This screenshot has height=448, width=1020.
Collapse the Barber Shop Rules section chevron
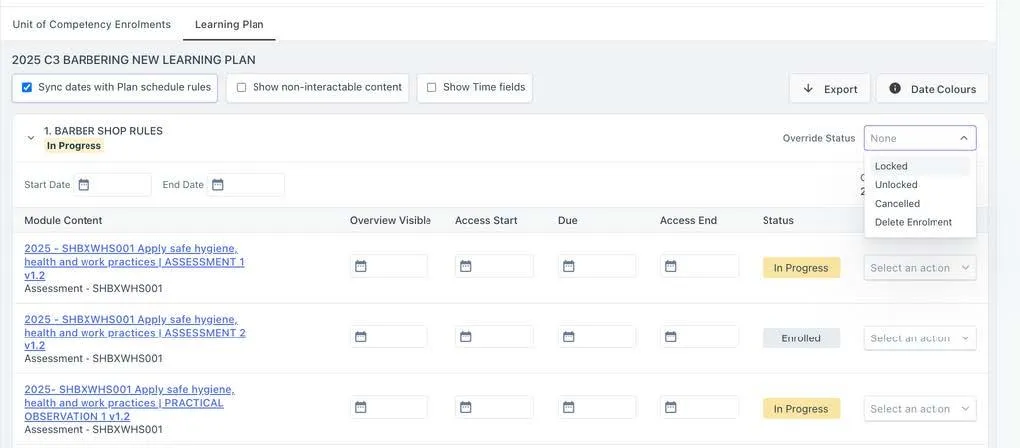(31, 138)
